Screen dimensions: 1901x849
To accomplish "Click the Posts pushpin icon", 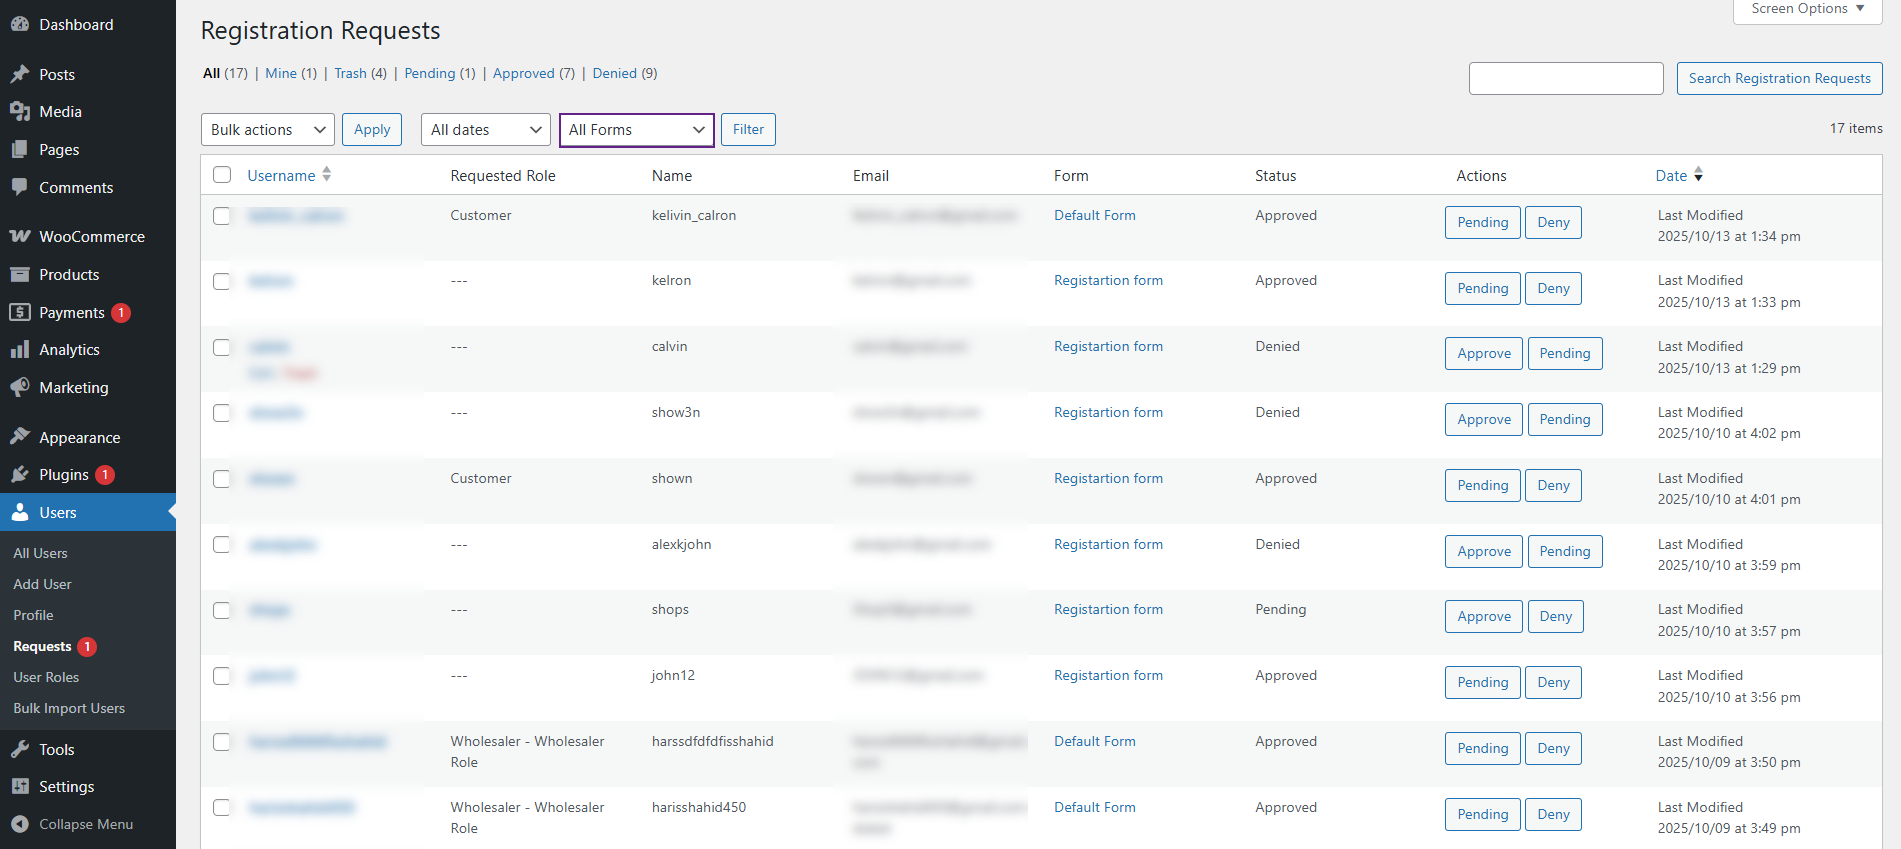I will click(x=20, y=74).
